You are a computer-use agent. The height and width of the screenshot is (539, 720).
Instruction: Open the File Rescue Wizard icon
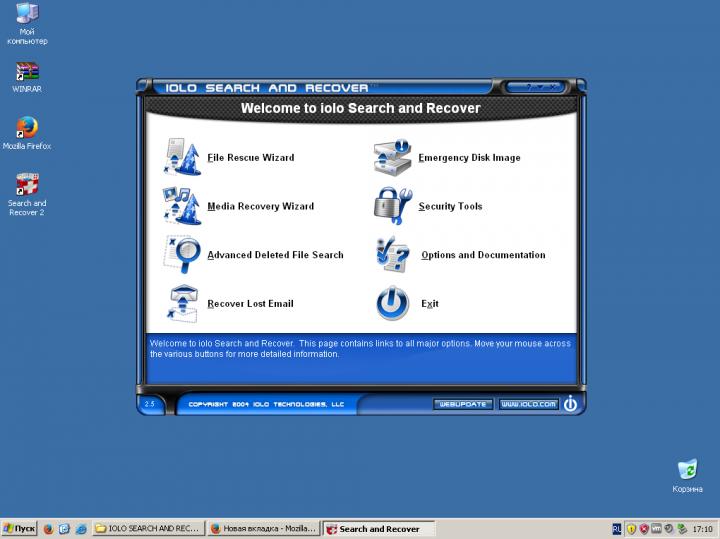[181, 157]
